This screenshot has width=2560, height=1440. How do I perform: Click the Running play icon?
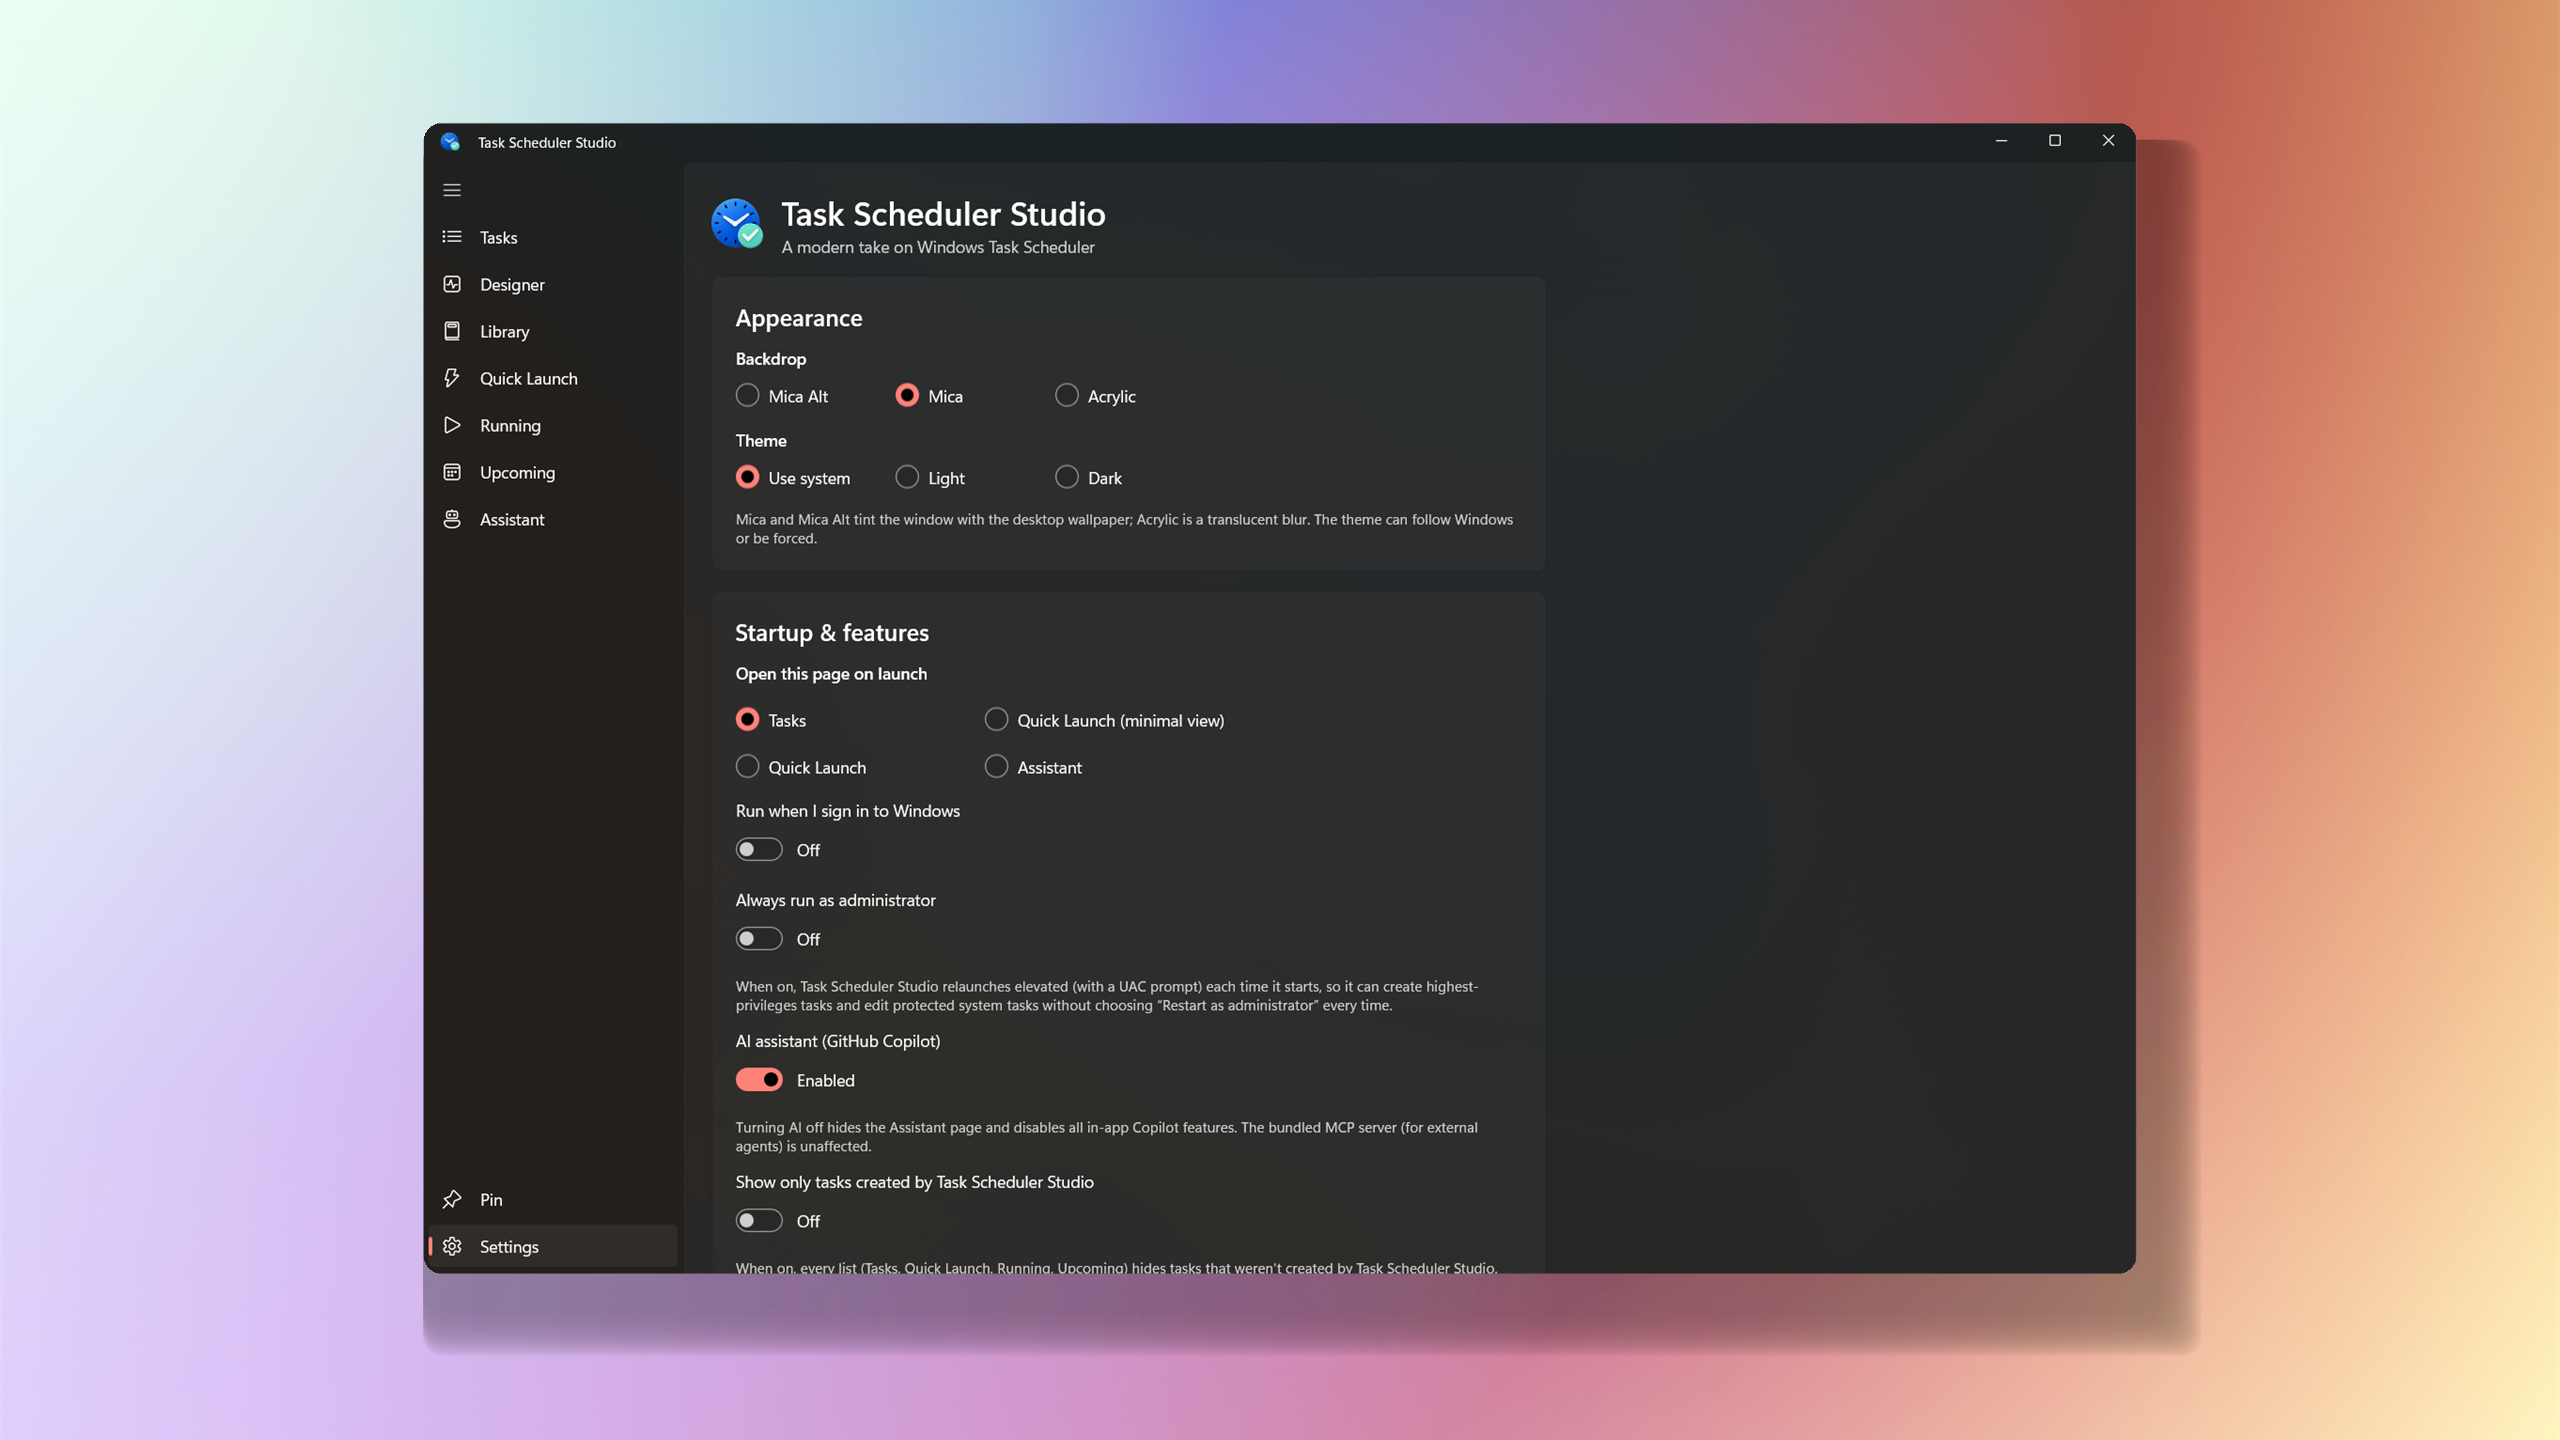[x=452, y=425]
